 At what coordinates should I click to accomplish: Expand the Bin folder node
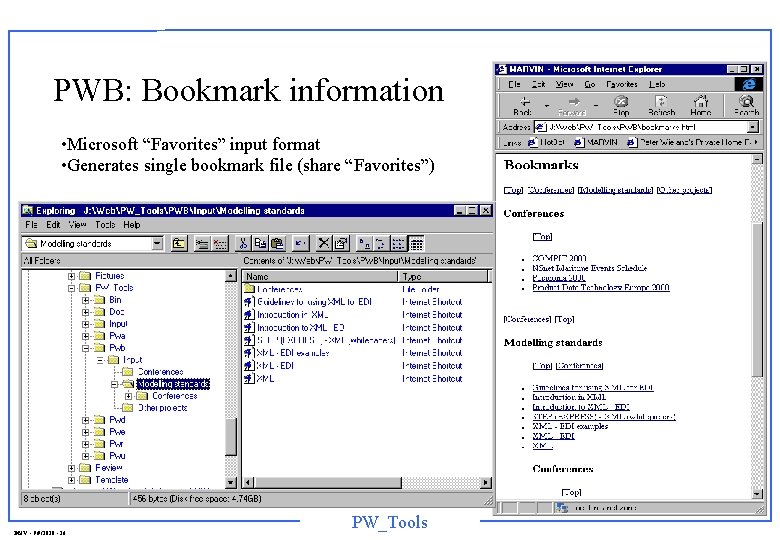pyautogui.click(x=86, y=300)
